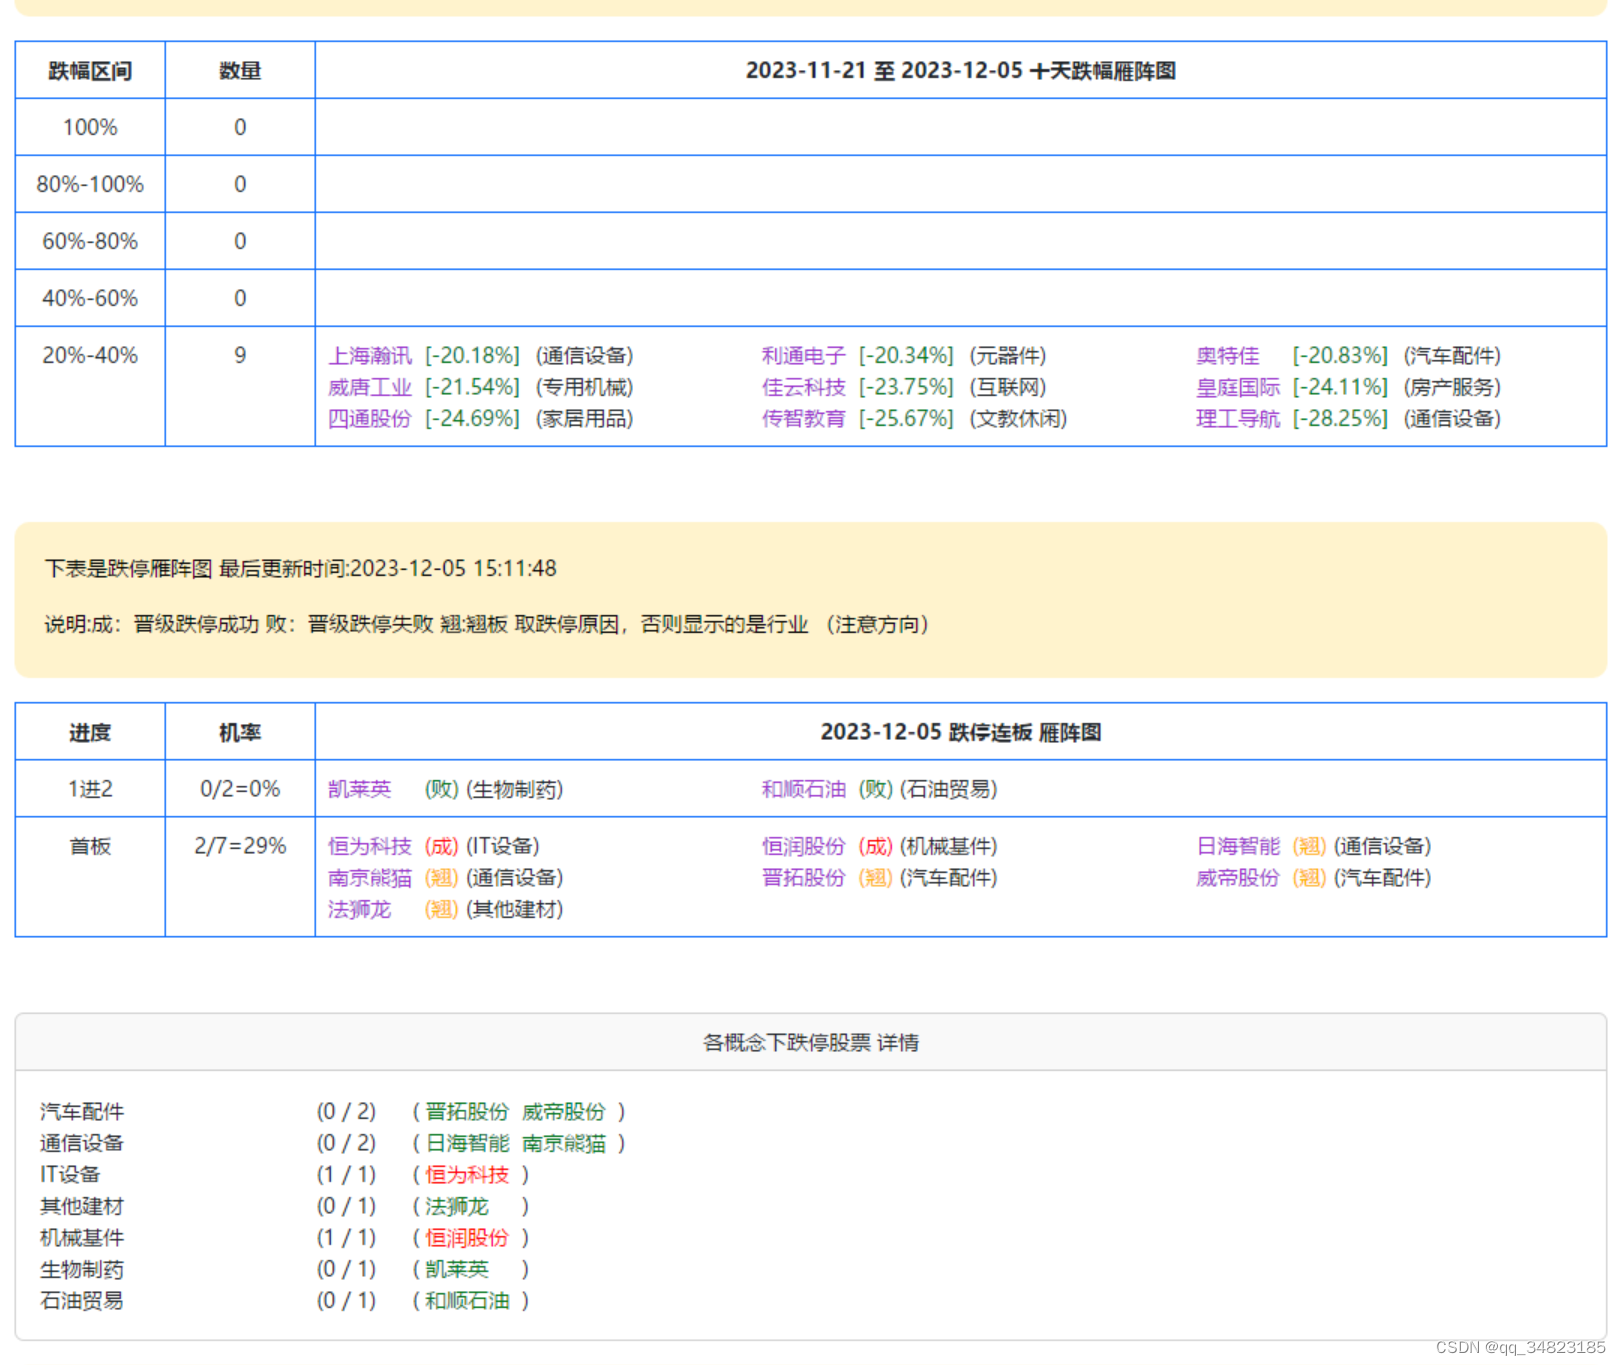This screenshot has width=1621, height=1365.
Task: Click the 各概念下跌停股票 详情 panel header
Action: tap(811, 1043)
